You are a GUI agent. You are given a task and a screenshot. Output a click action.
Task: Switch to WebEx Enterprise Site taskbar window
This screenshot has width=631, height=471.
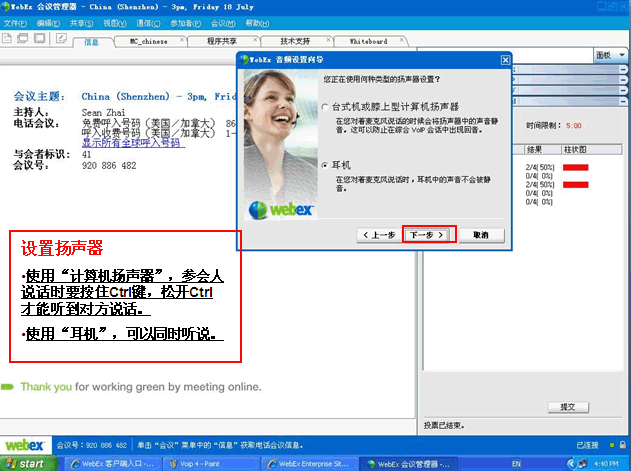coord(309,464)
